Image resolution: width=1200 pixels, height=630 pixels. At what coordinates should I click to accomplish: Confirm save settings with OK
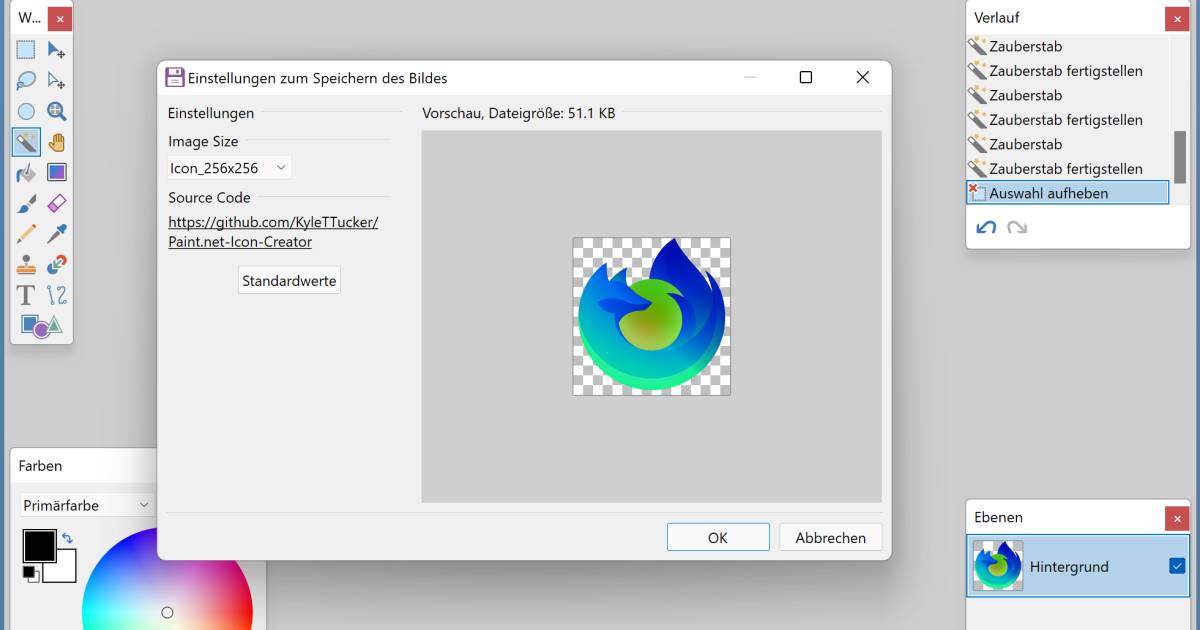[x=718, y=537]
